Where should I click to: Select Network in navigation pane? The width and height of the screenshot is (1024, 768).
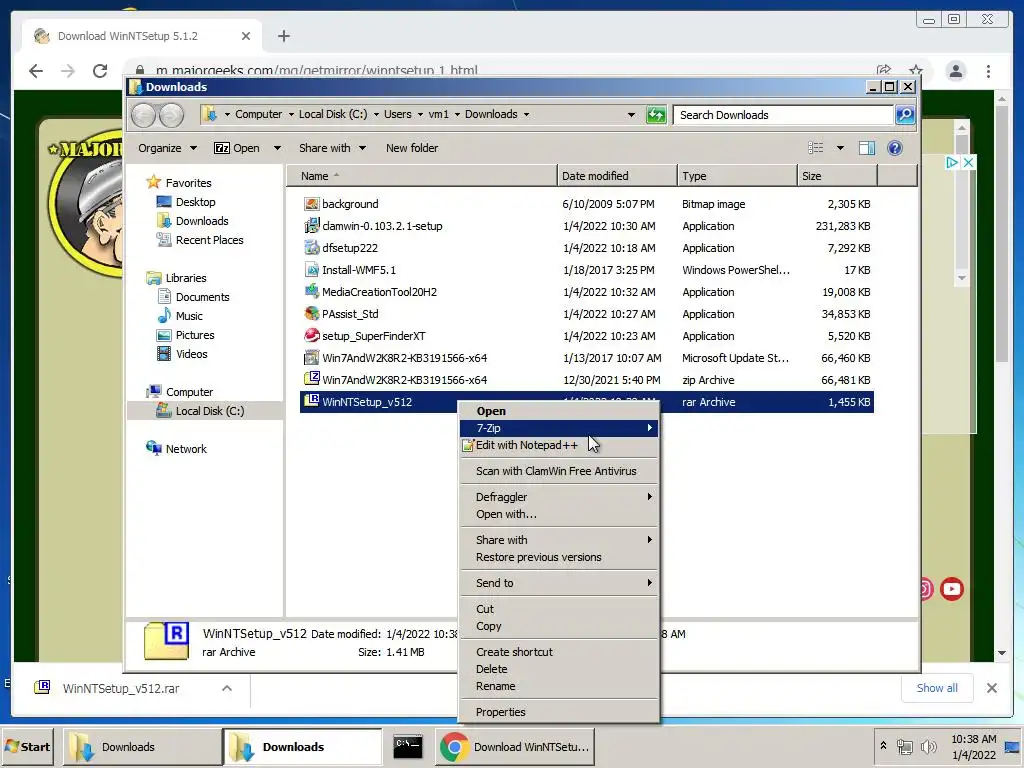pos(185,449)
